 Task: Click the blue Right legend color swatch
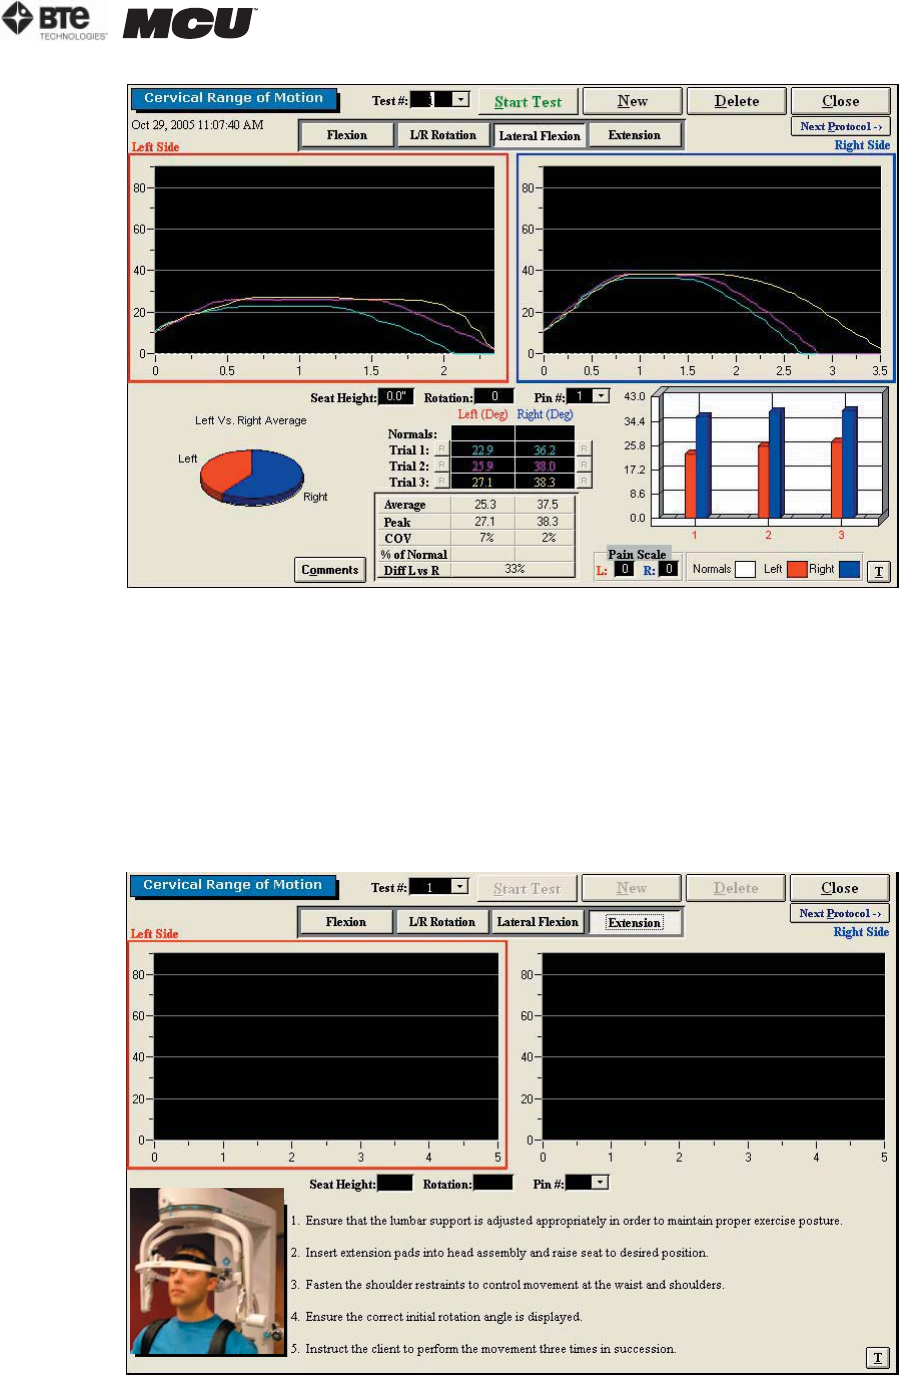[849, 569]
